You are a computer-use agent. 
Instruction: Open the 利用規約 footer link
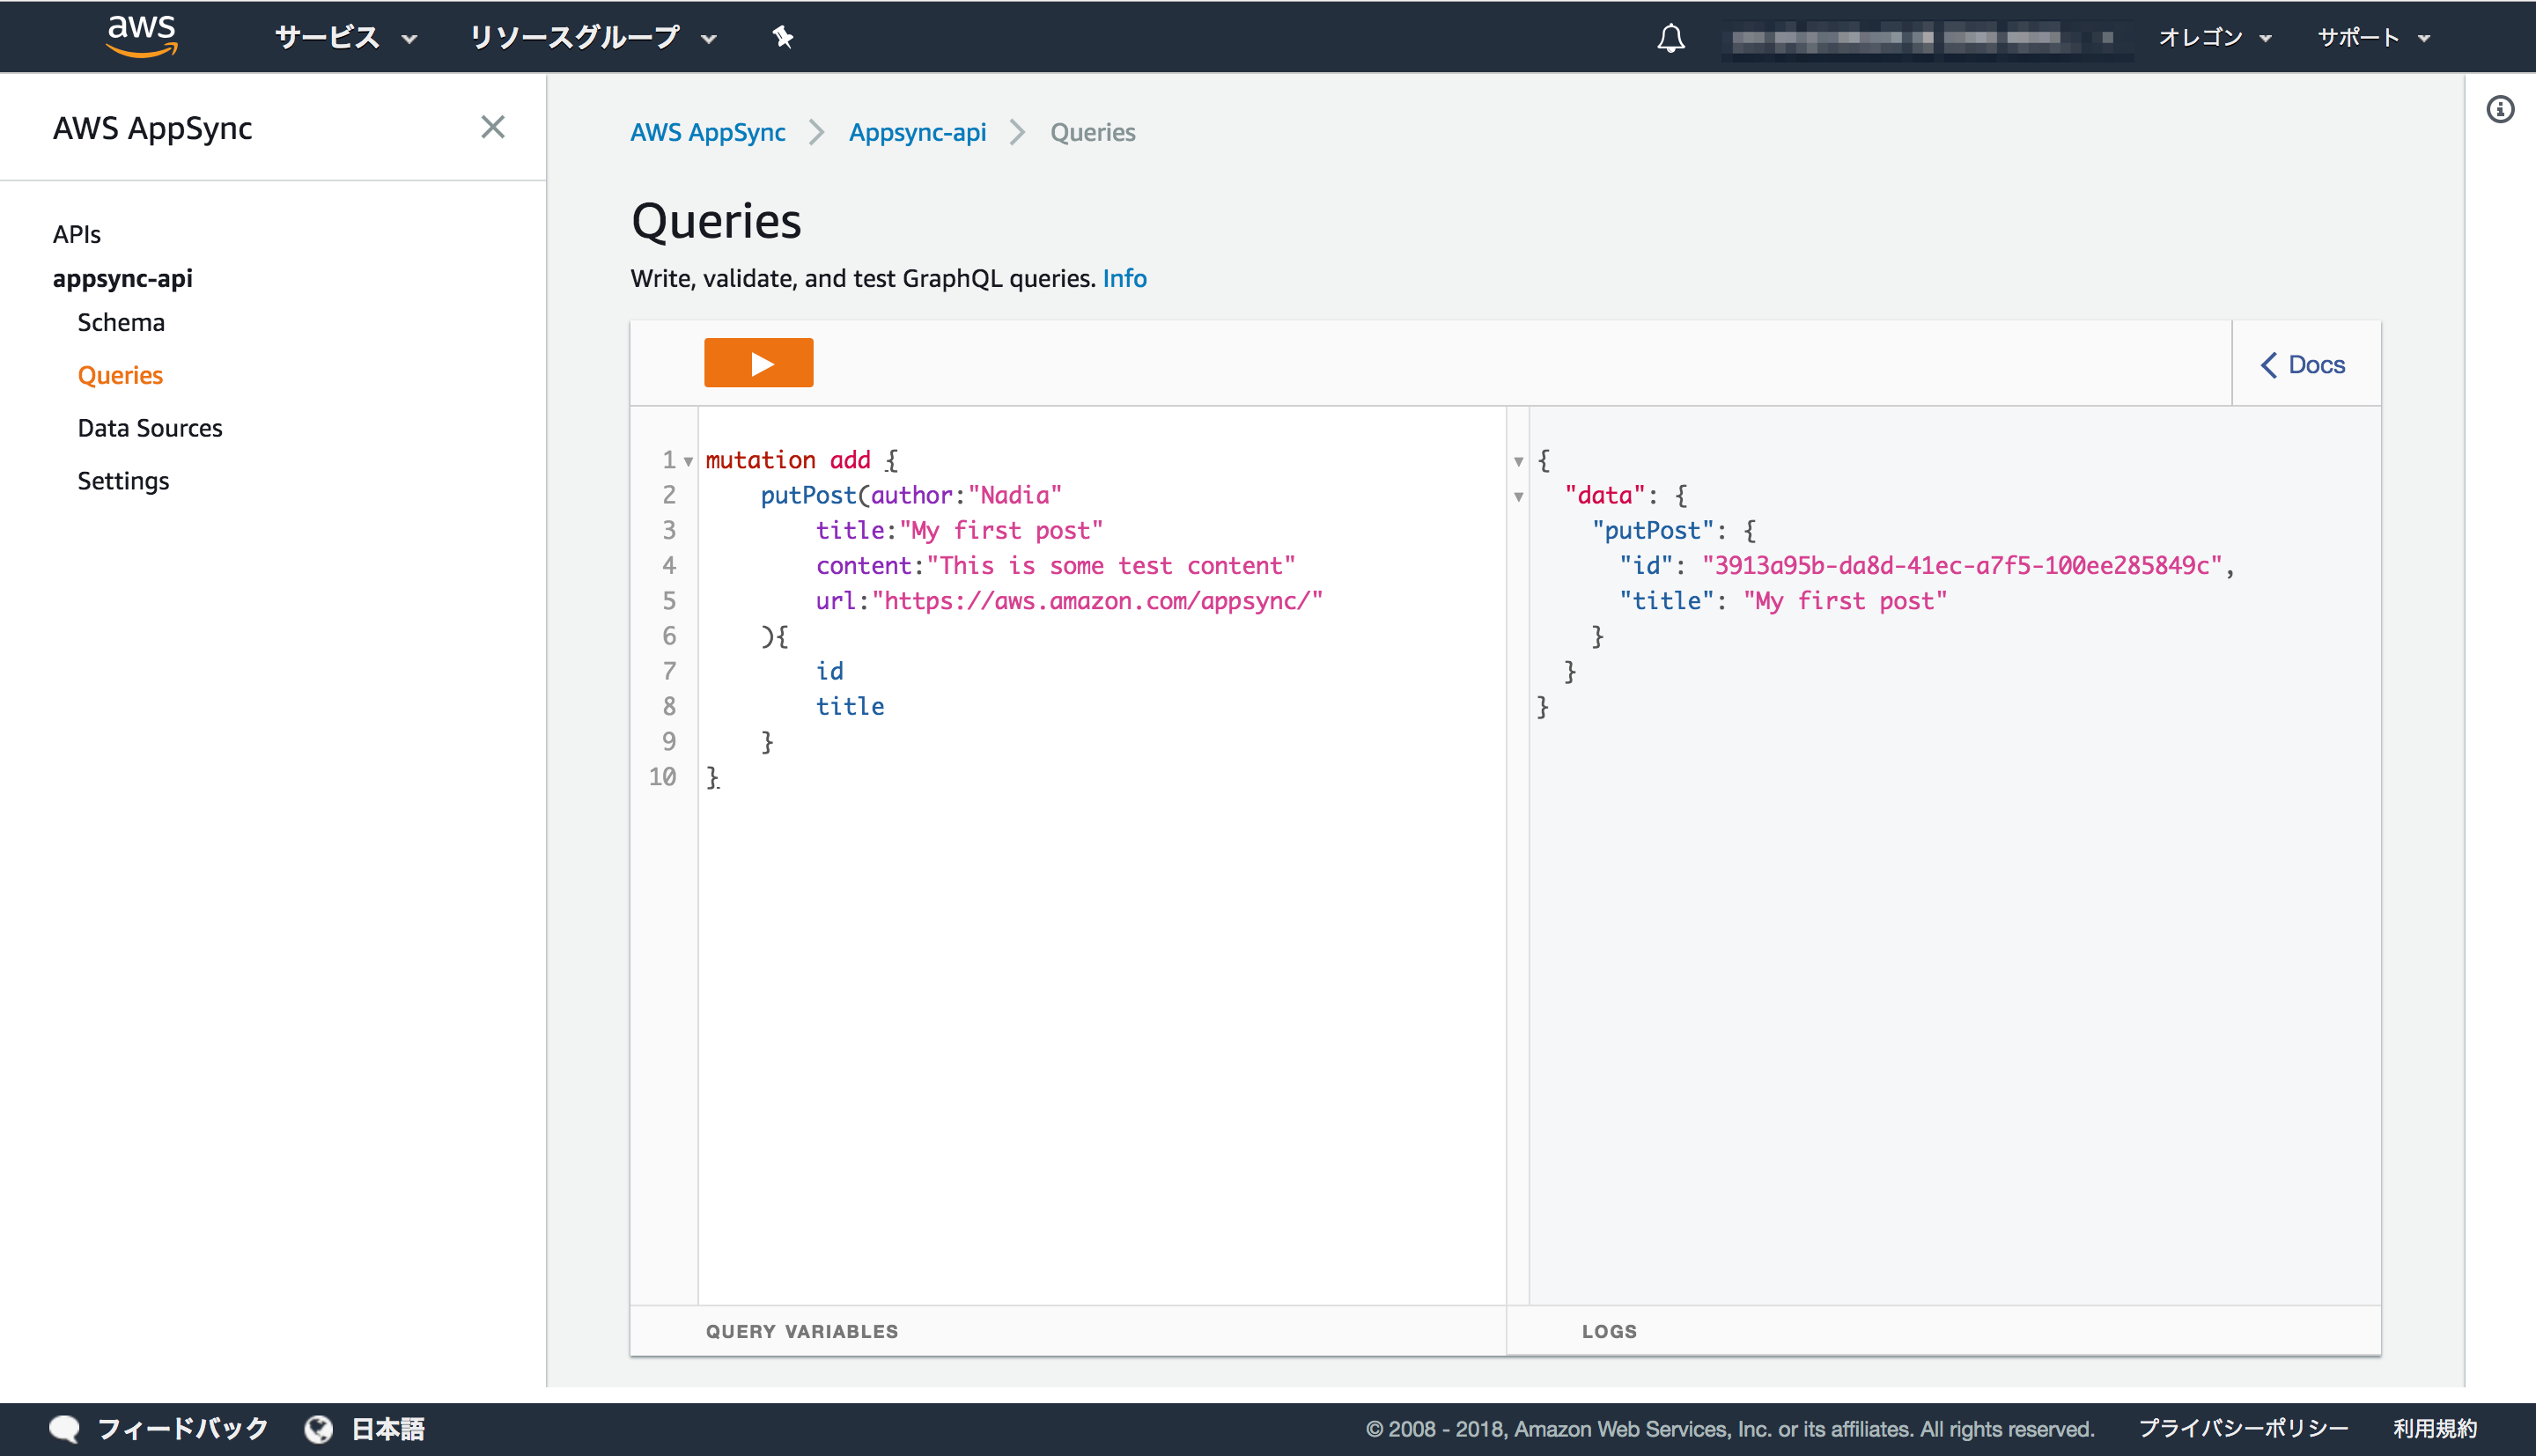pos(2435,1429)
